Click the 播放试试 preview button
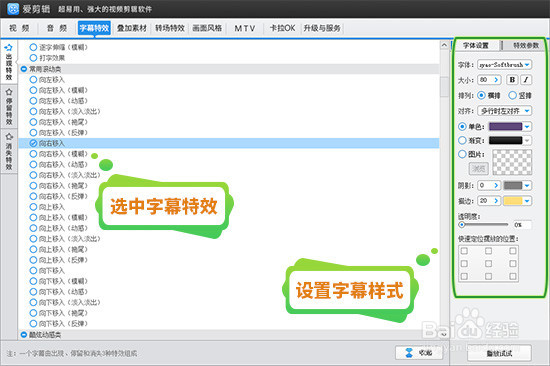Image resolution: width=550 pixels, height=366 pixels. 499,353
